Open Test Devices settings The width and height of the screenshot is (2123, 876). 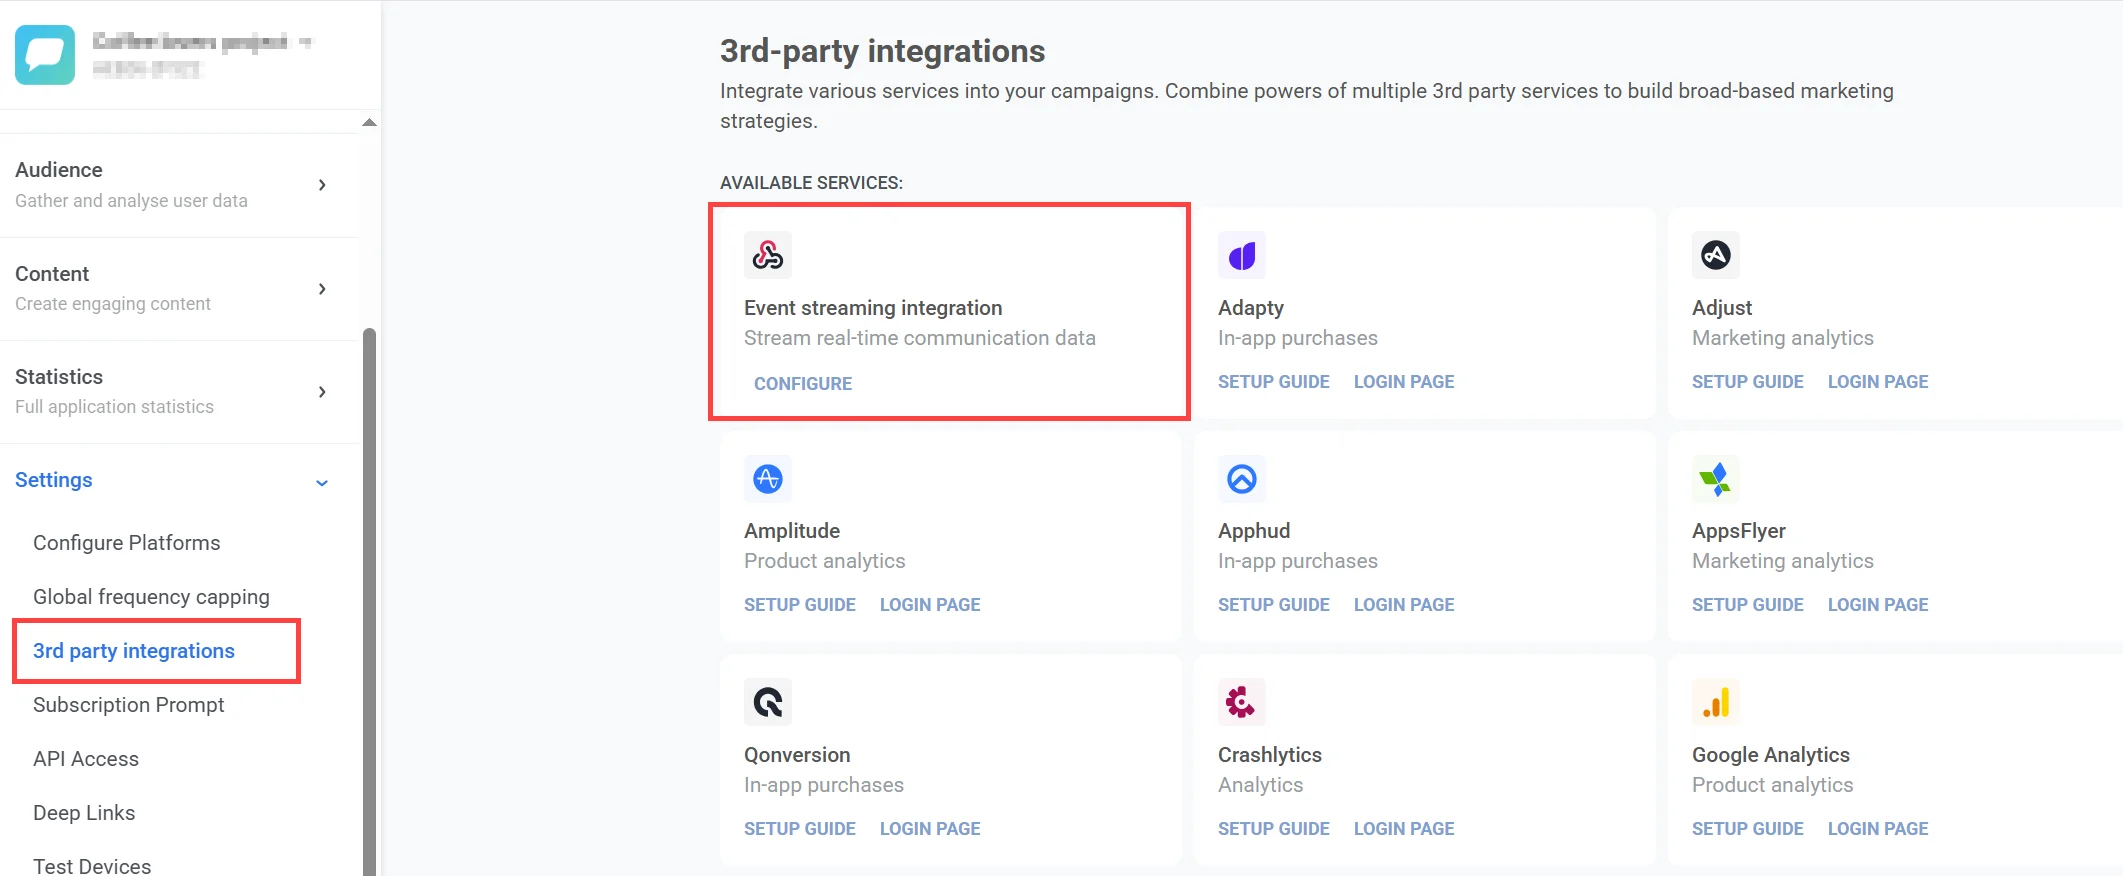pyautogui.click(x=92, y=866)
